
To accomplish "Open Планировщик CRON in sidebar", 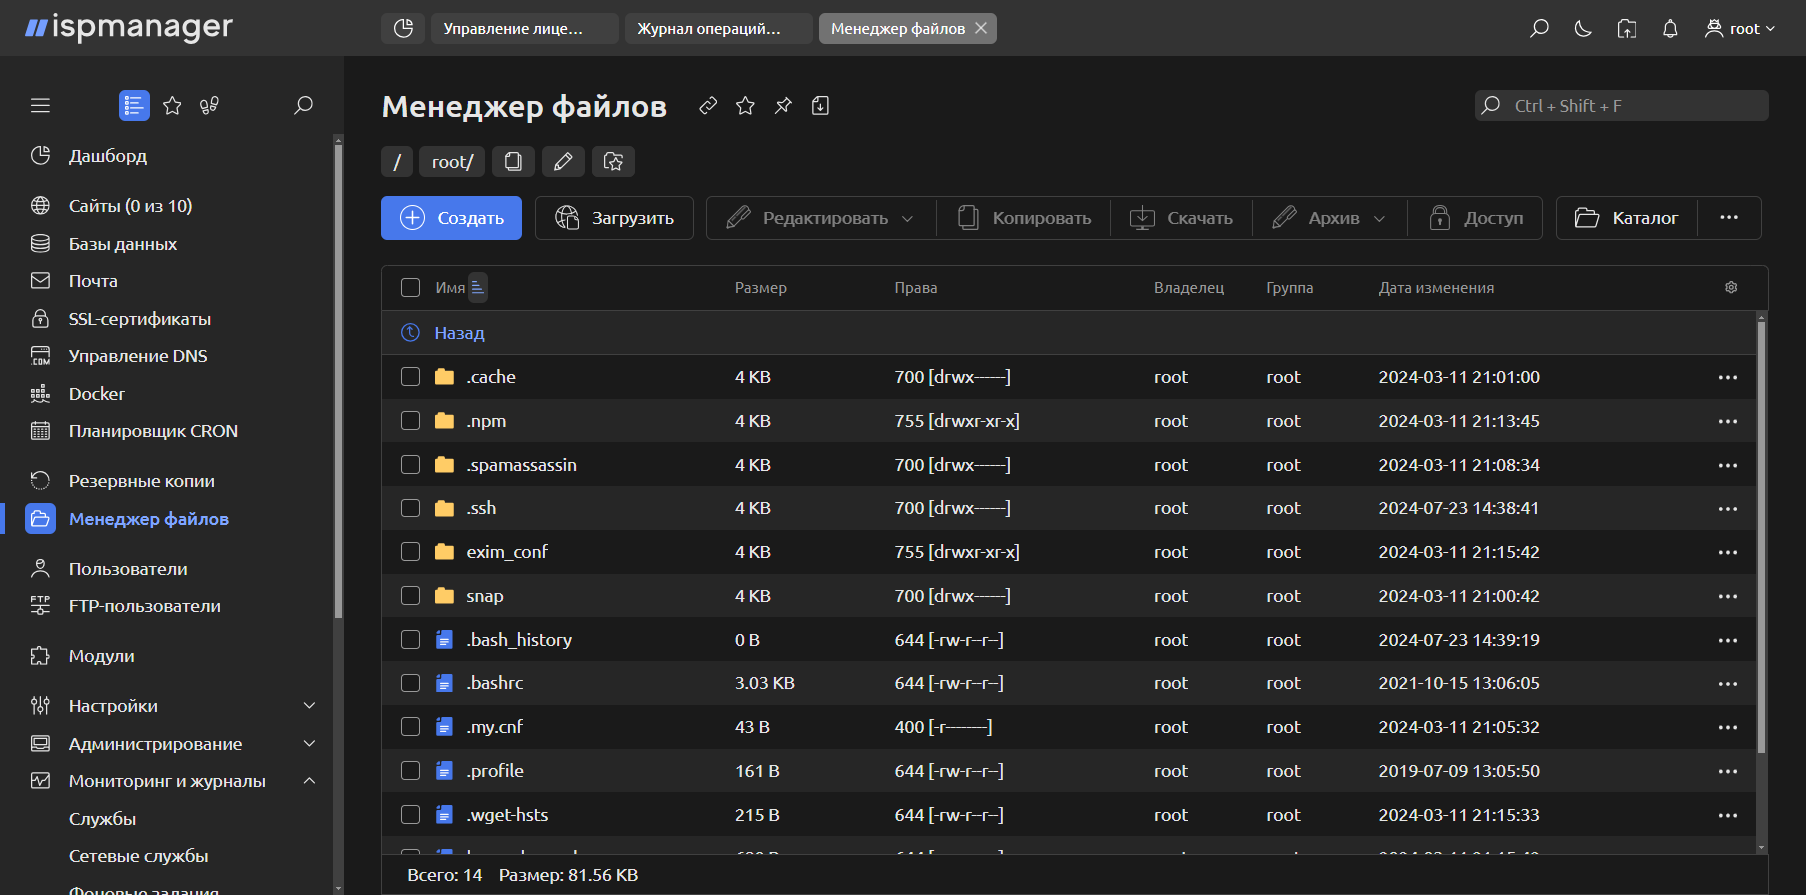I will (x=153, y=431).
